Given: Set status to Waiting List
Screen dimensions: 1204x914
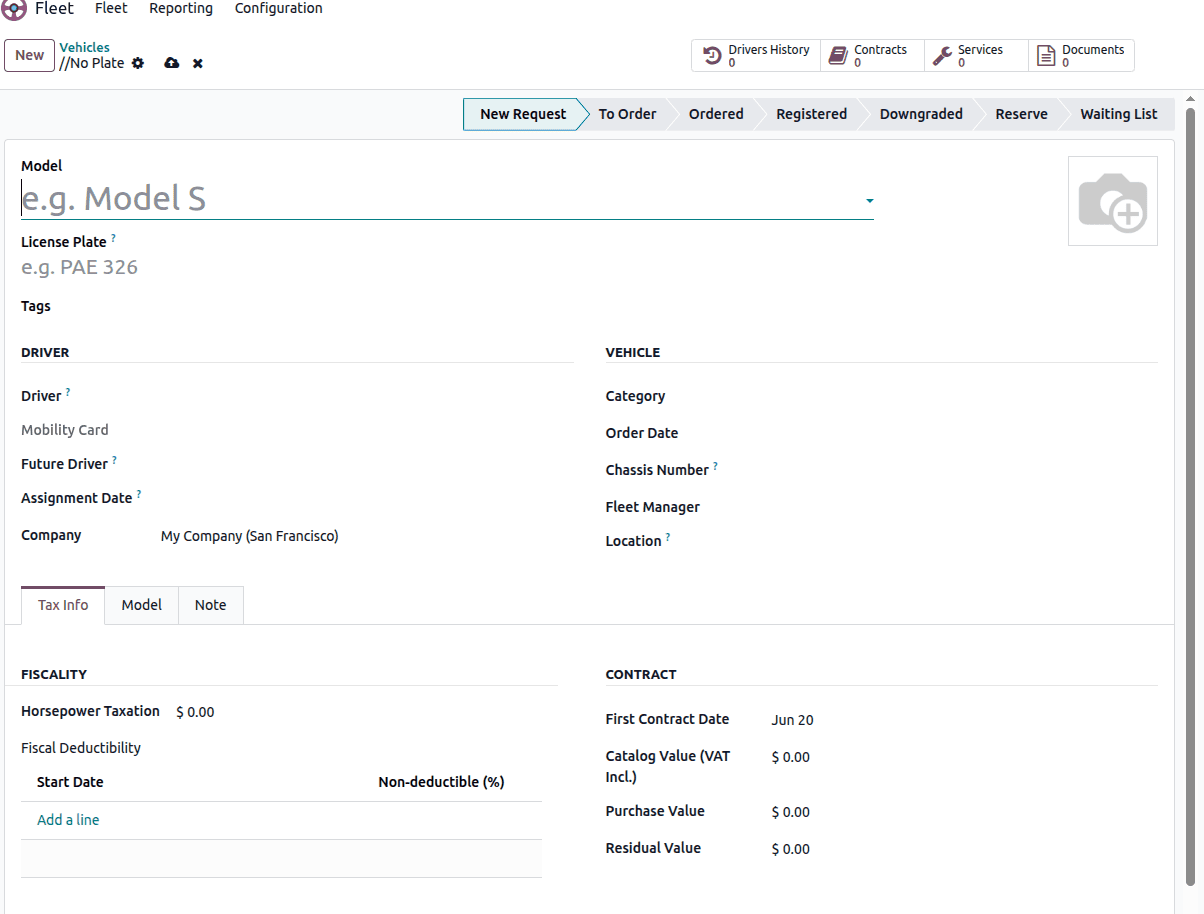Looking at the screenshot, I should (x=1118, y=114).
